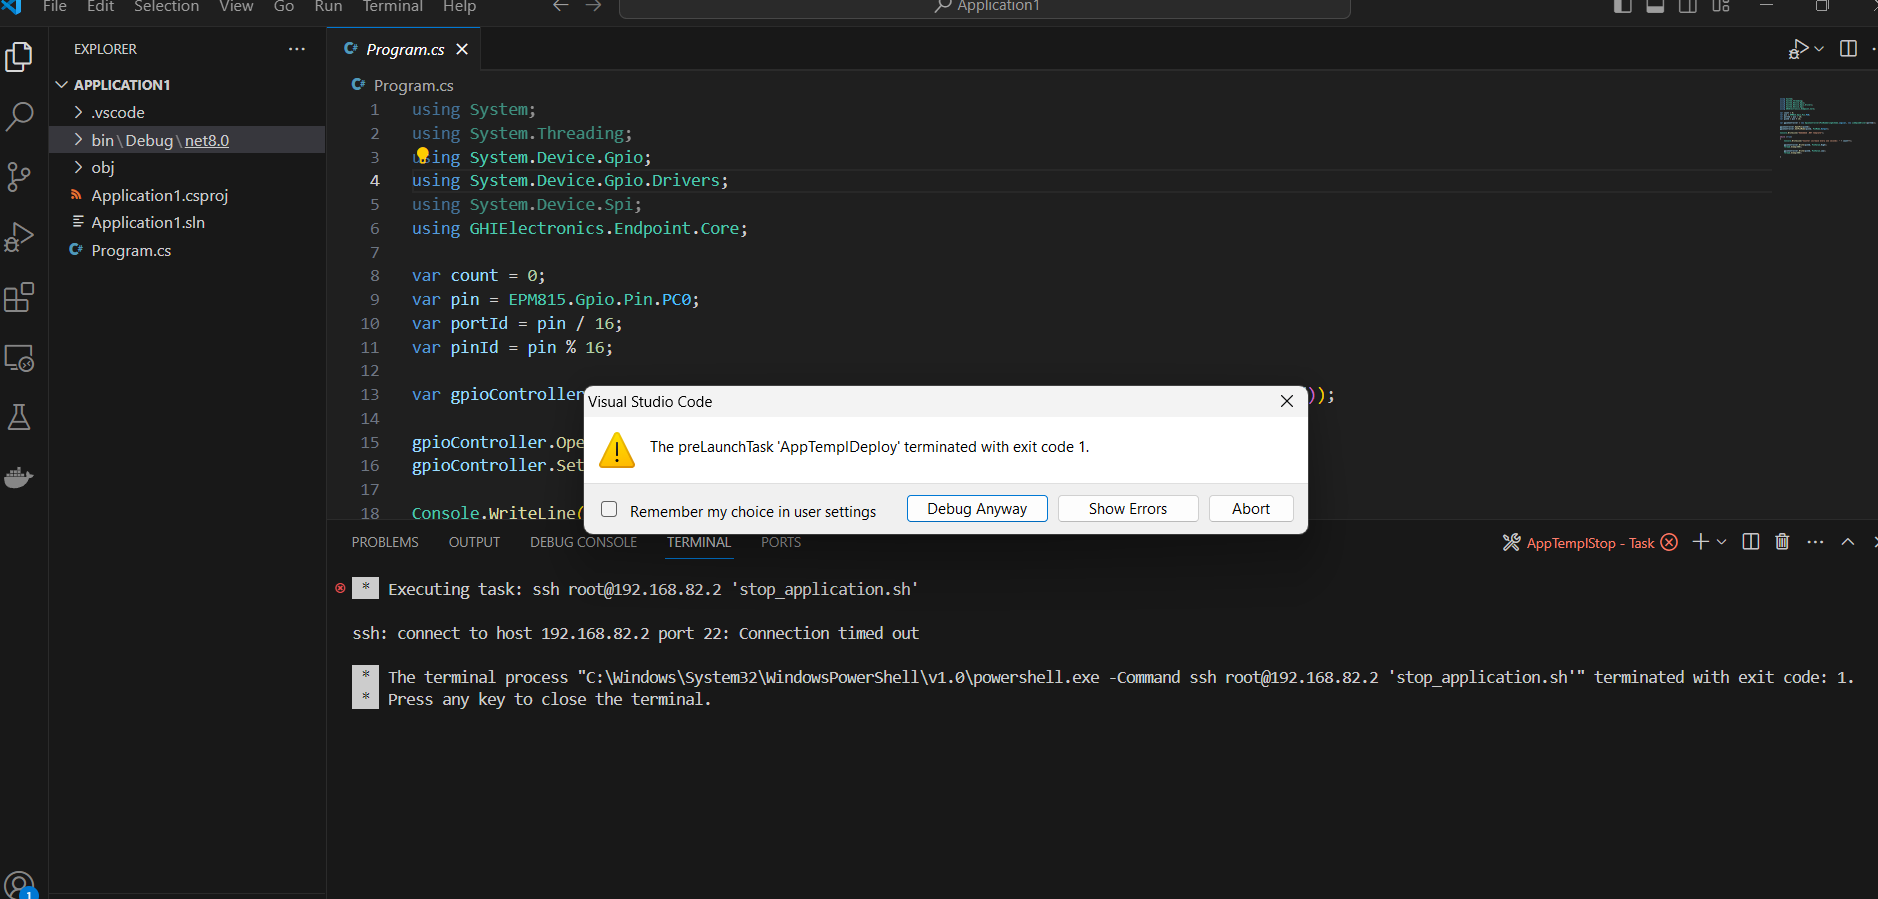Open Run and Debug view
The image size is (1878, 899).
pyautogui.click(x=19, y=237)
